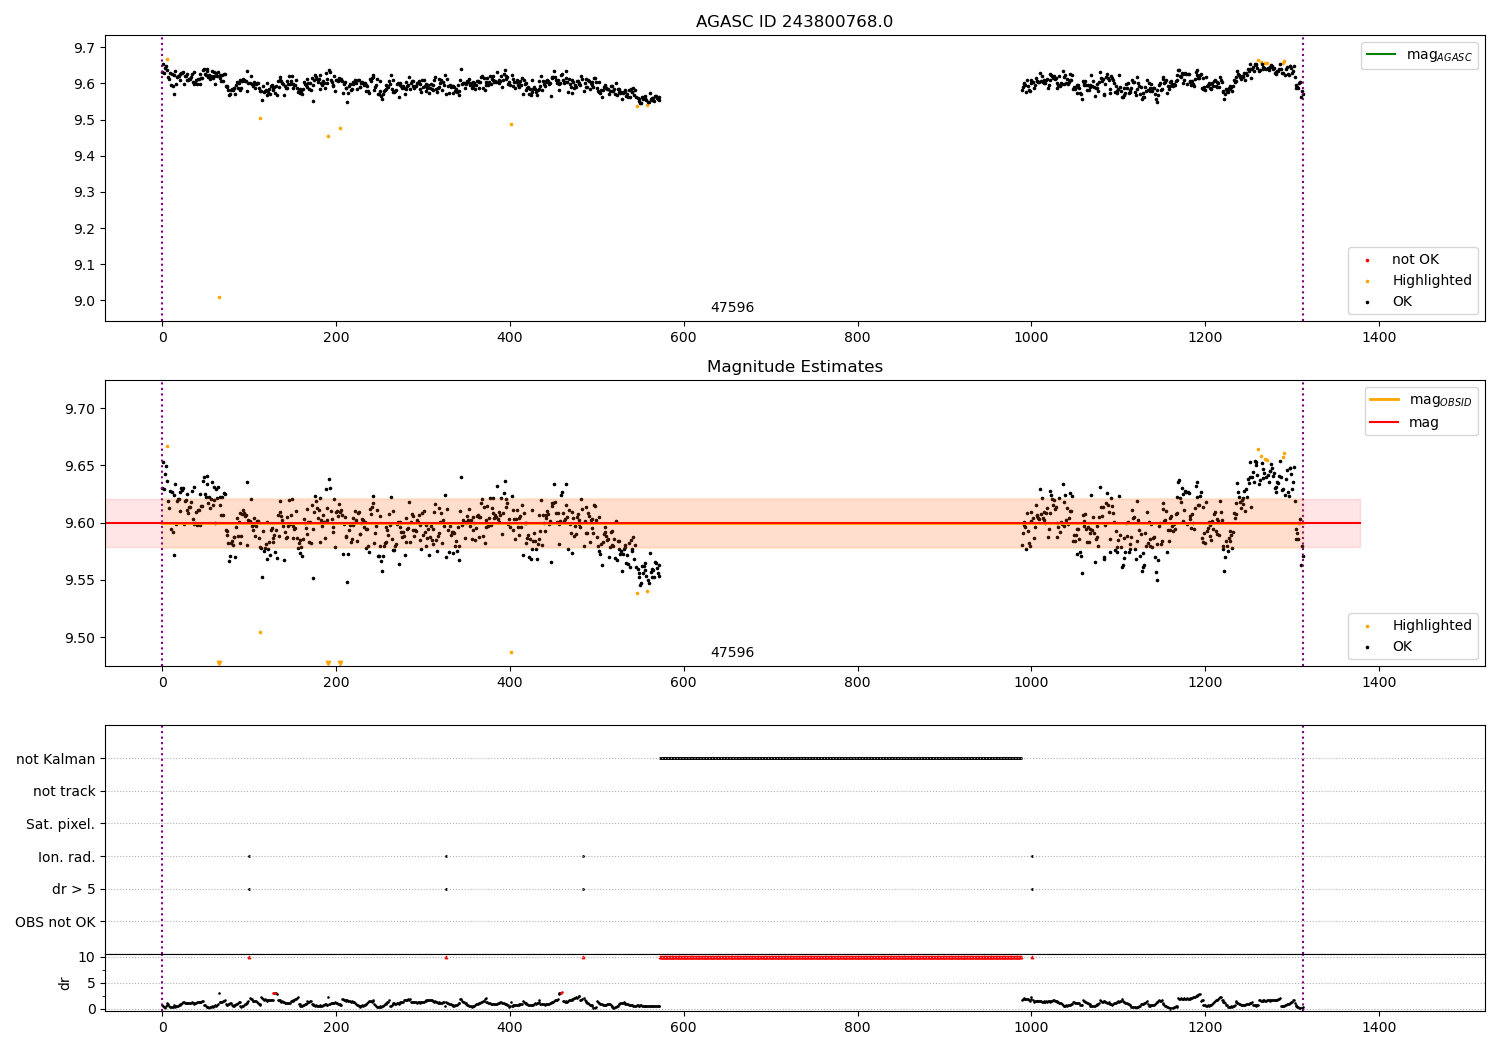This screenshot has width=1500, height=1050.
Task: Click the 9.0 y-axis tick in top plot
Action: point(83,301)
